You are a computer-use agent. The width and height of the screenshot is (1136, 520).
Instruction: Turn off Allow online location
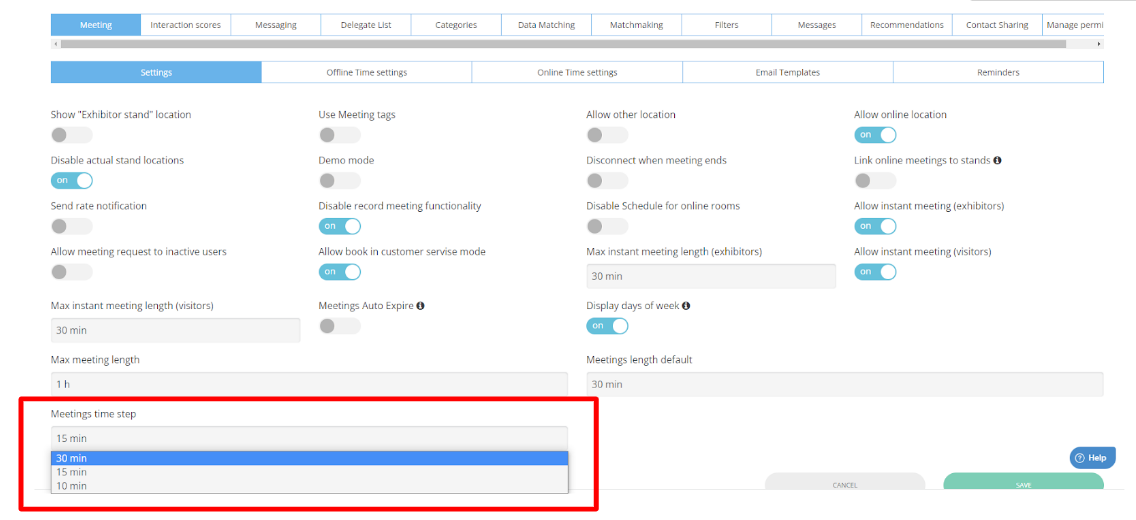click(875, 135)
